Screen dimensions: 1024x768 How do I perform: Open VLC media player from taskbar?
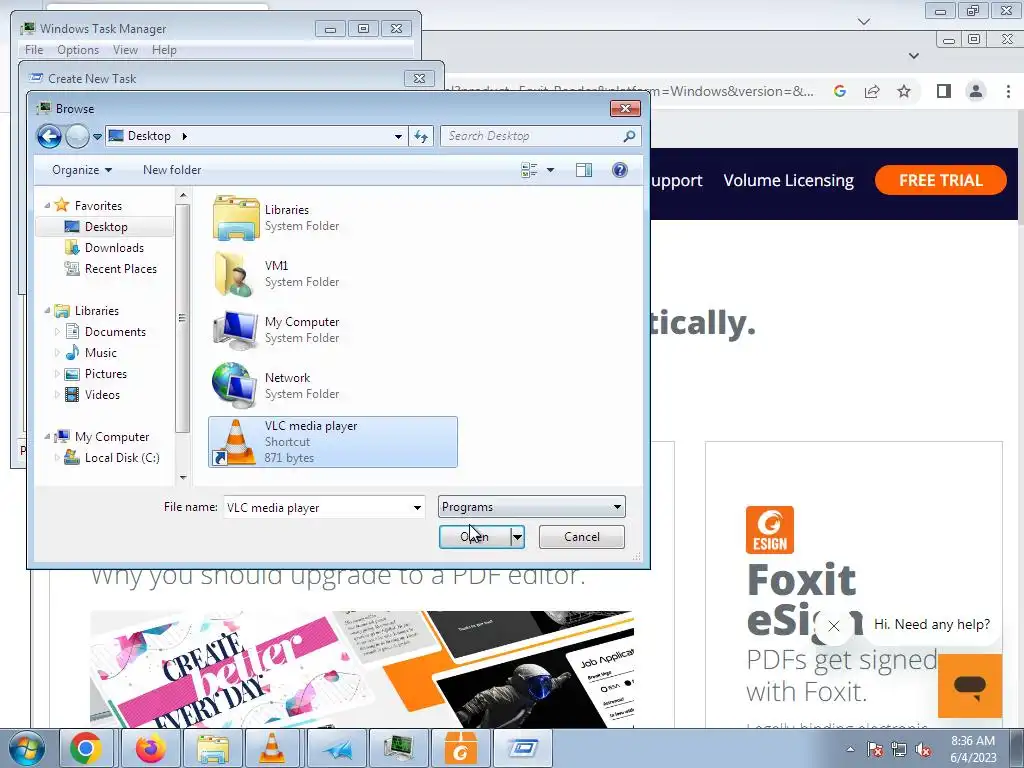point(272,748)
